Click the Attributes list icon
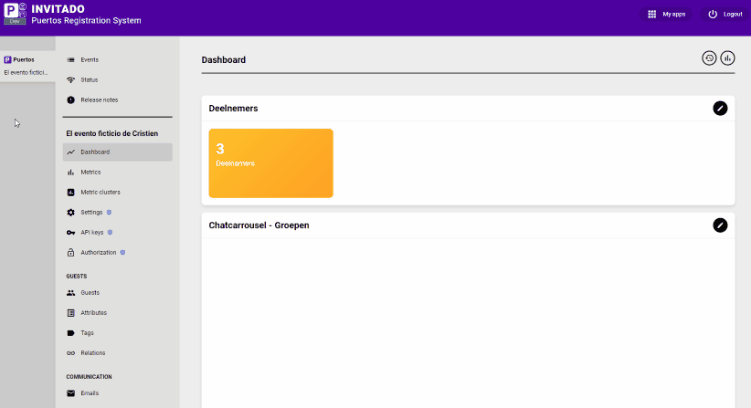The image size is (751, 408). point(71,313)
